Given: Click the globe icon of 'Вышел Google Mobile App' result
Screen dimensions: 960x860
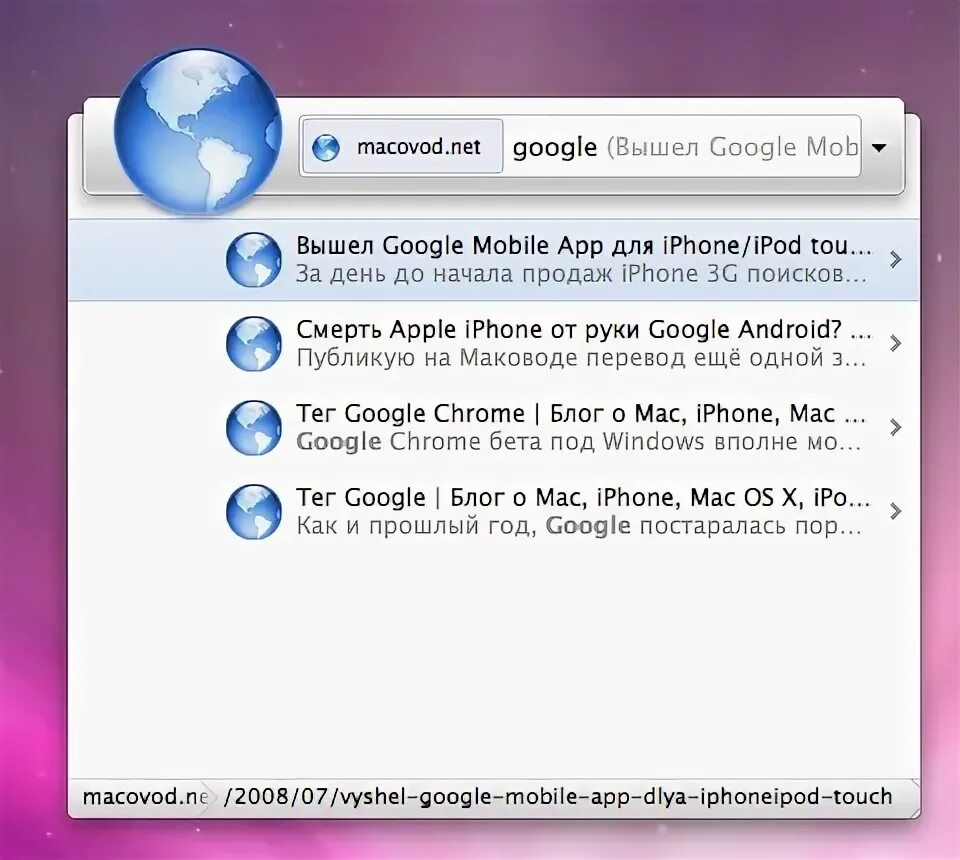Looking at the screenshot, I should coord(253,260).
